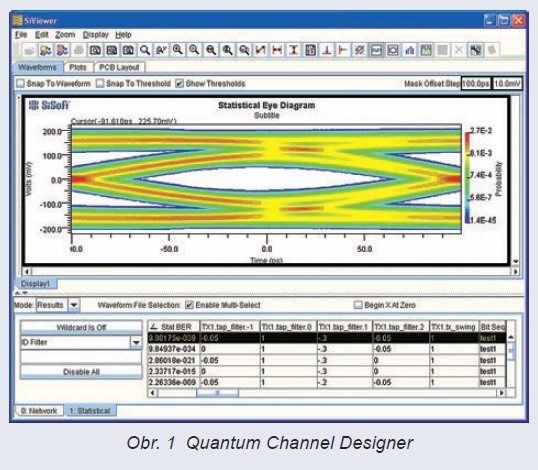Click the Disable All button
The image size is (538, 470).
pos(81,372)
